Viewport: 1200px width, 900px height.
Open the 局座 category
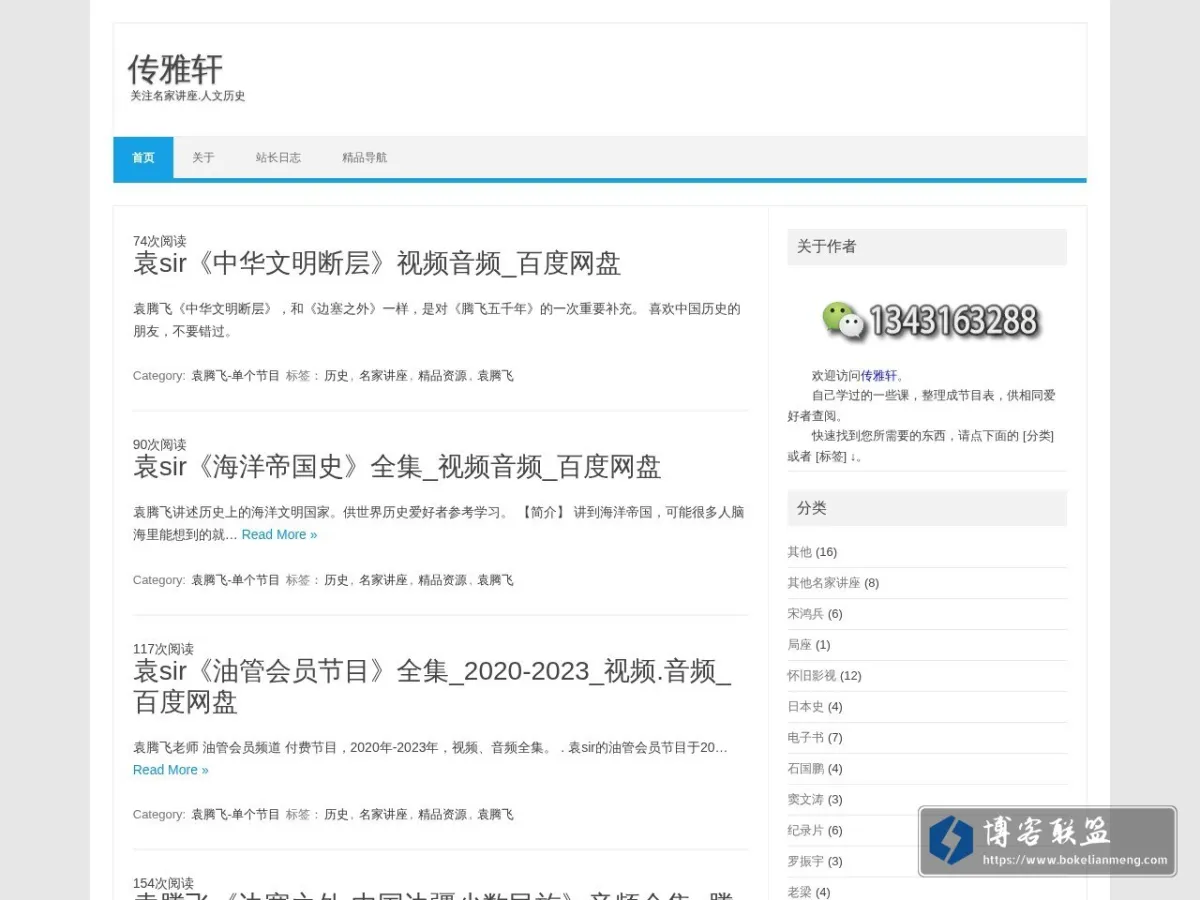[x=799, y=645]
